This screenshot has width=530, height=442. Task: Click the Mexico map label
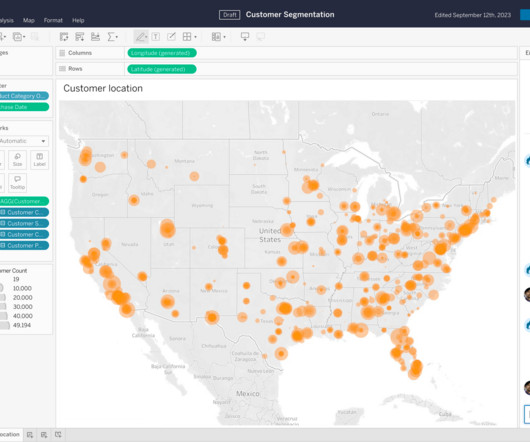click(x=248, y=394)
